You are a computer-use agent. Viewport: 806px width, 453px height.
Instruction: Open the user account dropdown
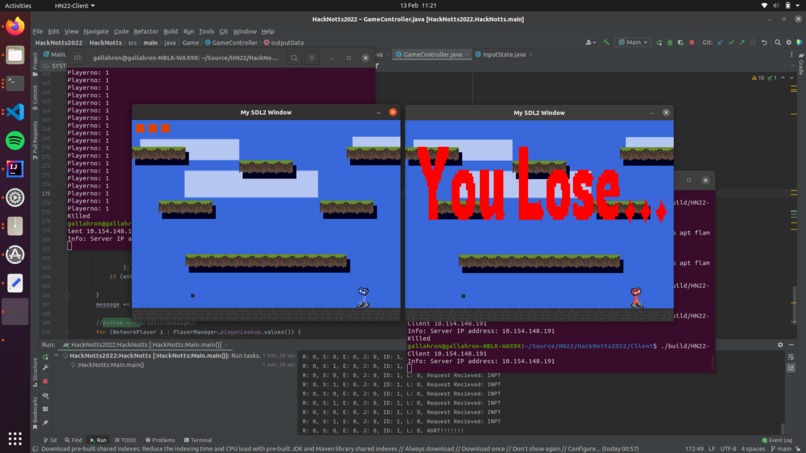click(x=591, y=43)
